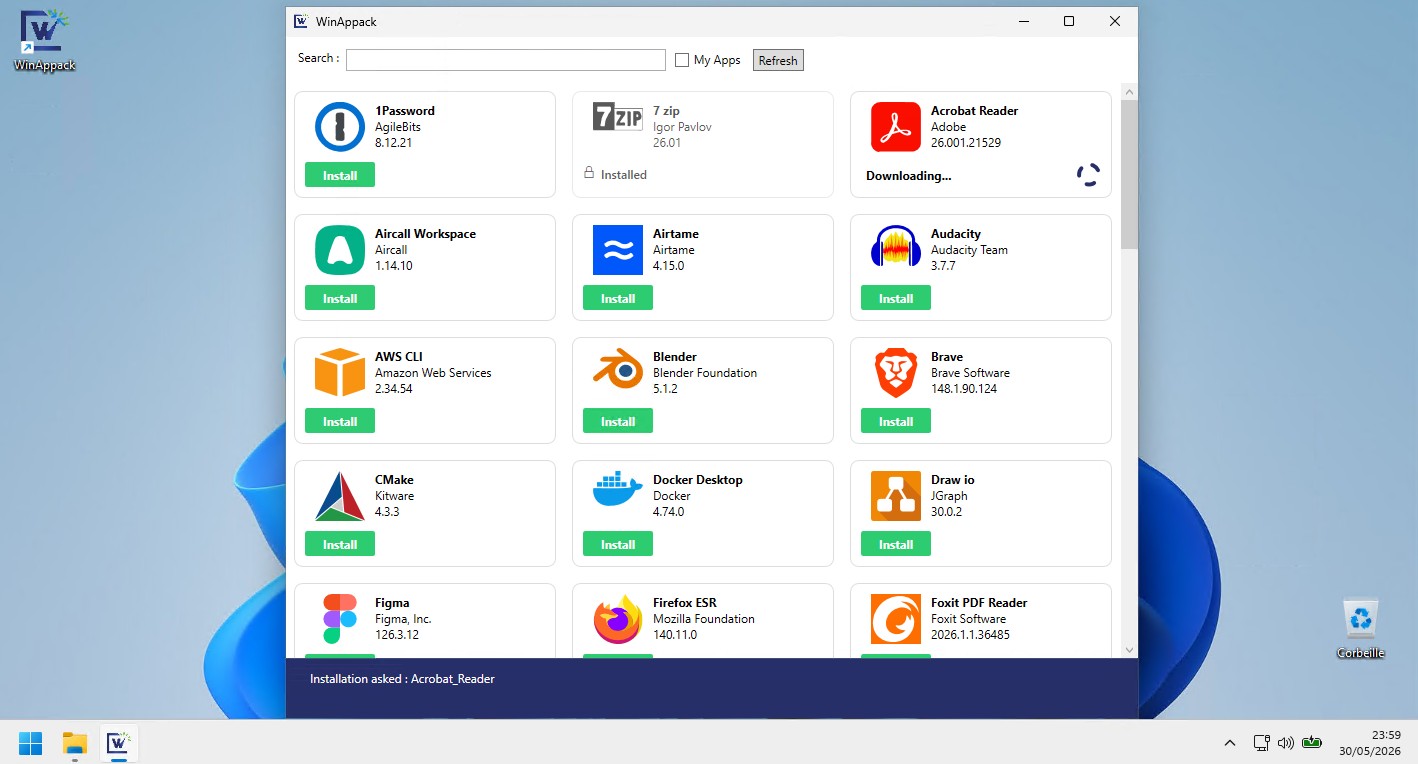This screenshot has height=764, width=1418.
Task: Open the WinAppack desktop shortcut
Action: point(44,40)
